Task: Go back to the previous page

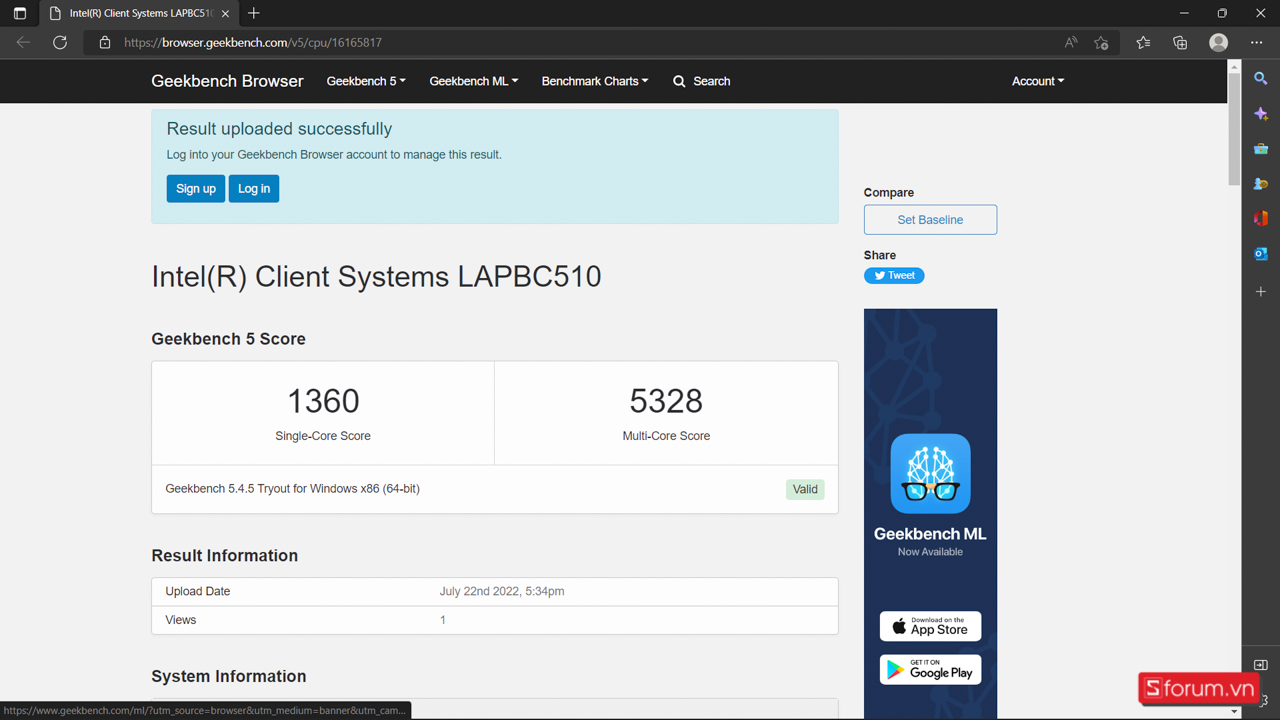Action: (x=23, y=43)
